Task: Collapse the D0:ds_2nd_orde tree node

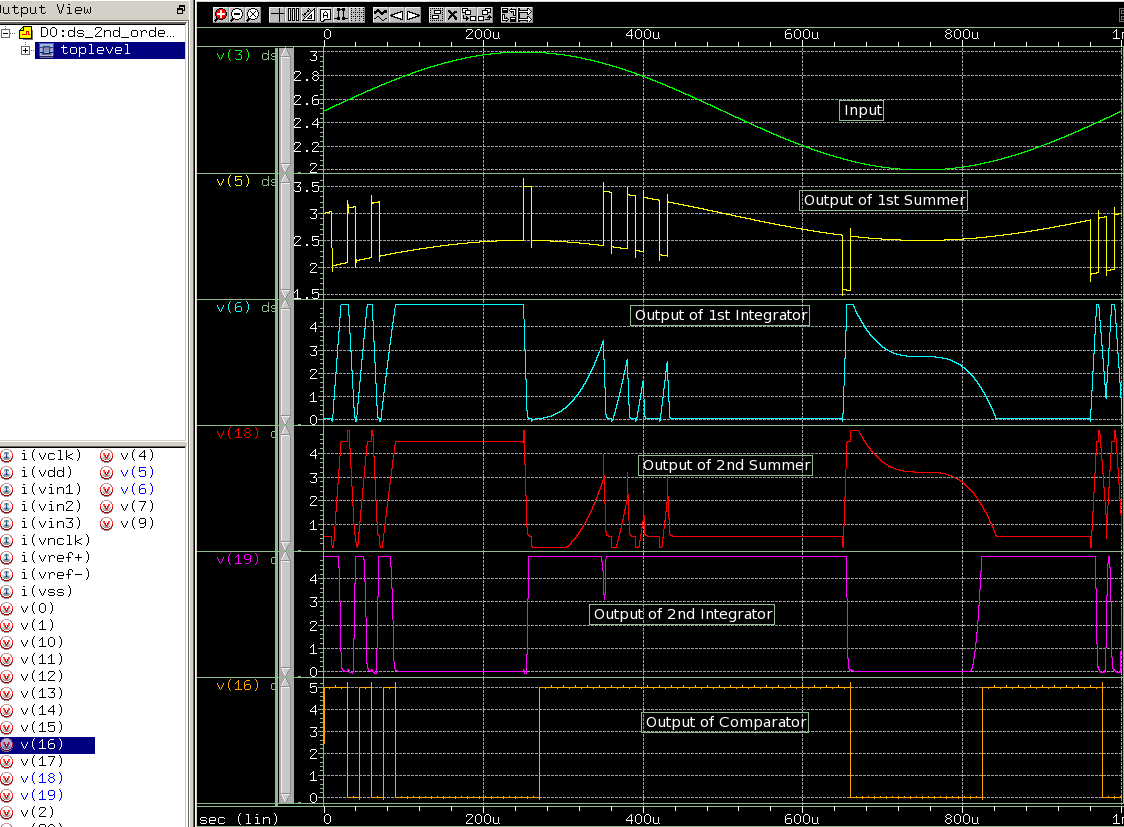Action: (5, 33)
